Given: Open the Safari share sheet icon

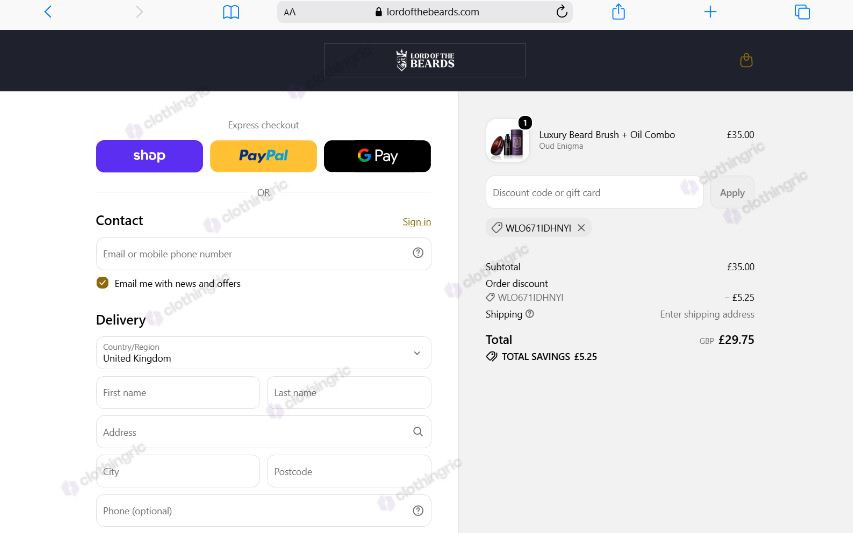Looking at the screenshot, I should click(619, 11).
